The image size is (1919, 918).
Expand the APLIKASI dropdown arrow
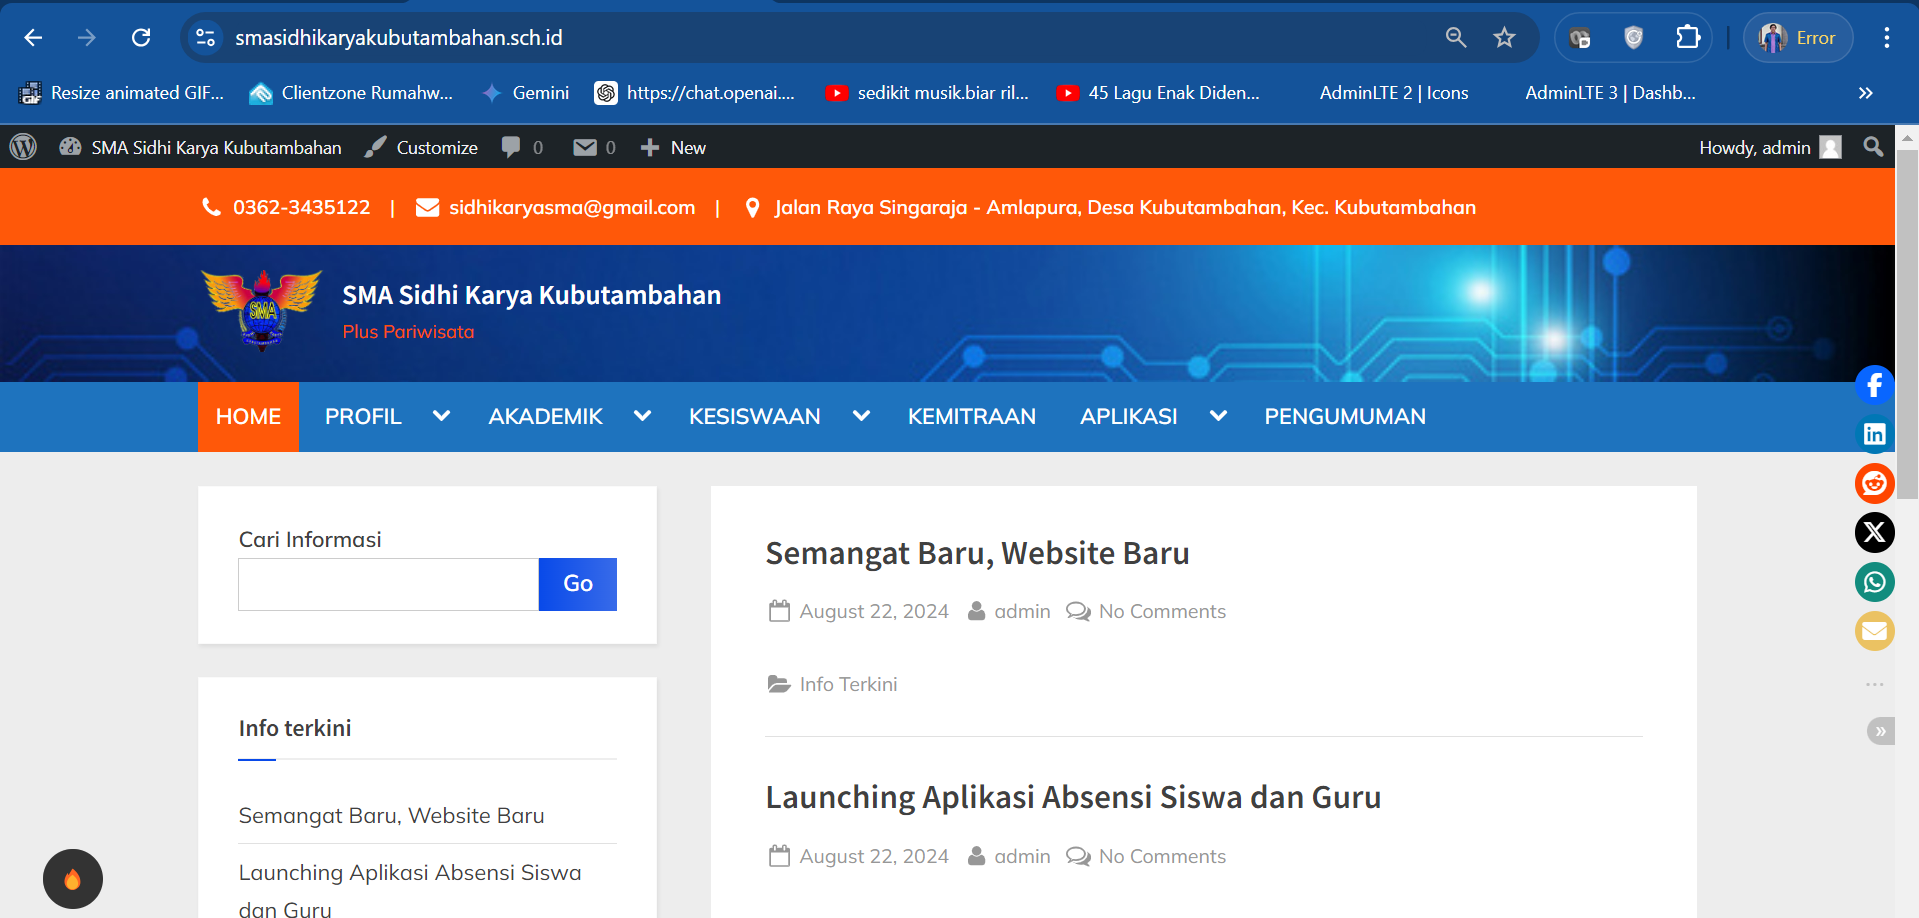1217,416
